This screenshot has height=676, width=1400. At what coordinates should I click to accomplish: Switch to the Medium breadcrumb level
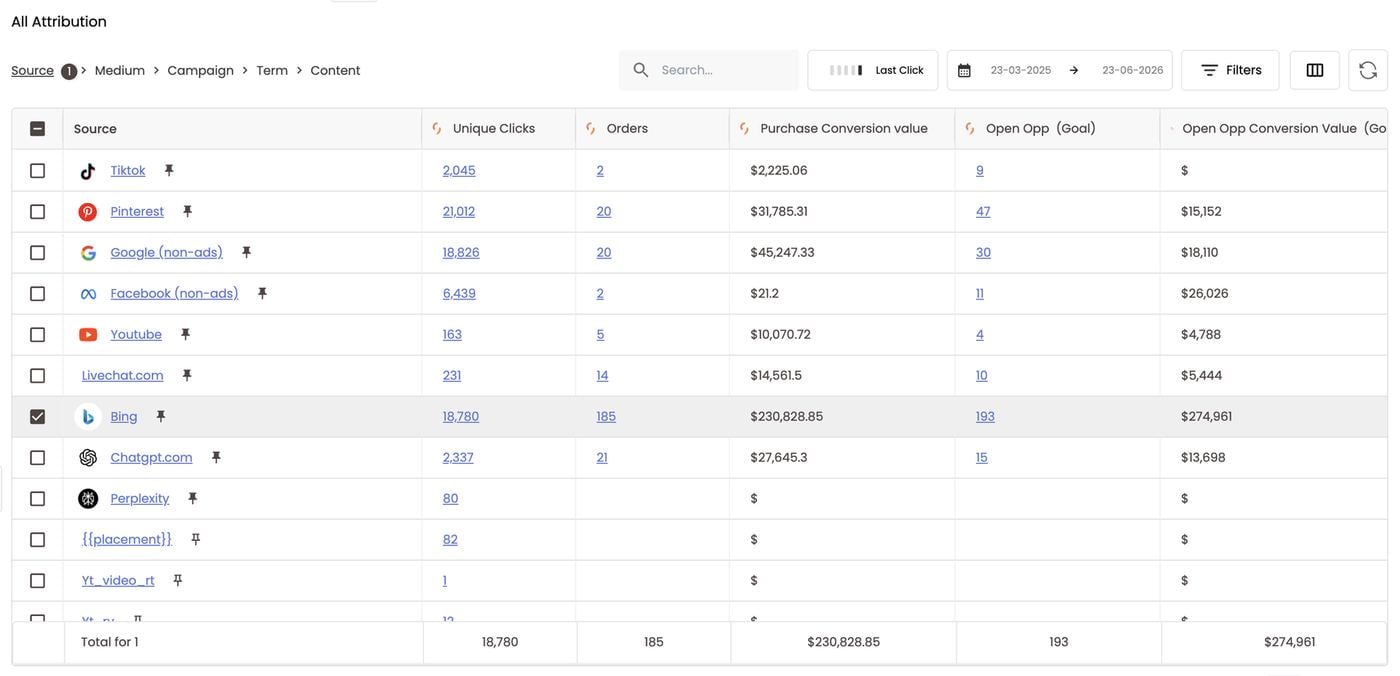120,70
